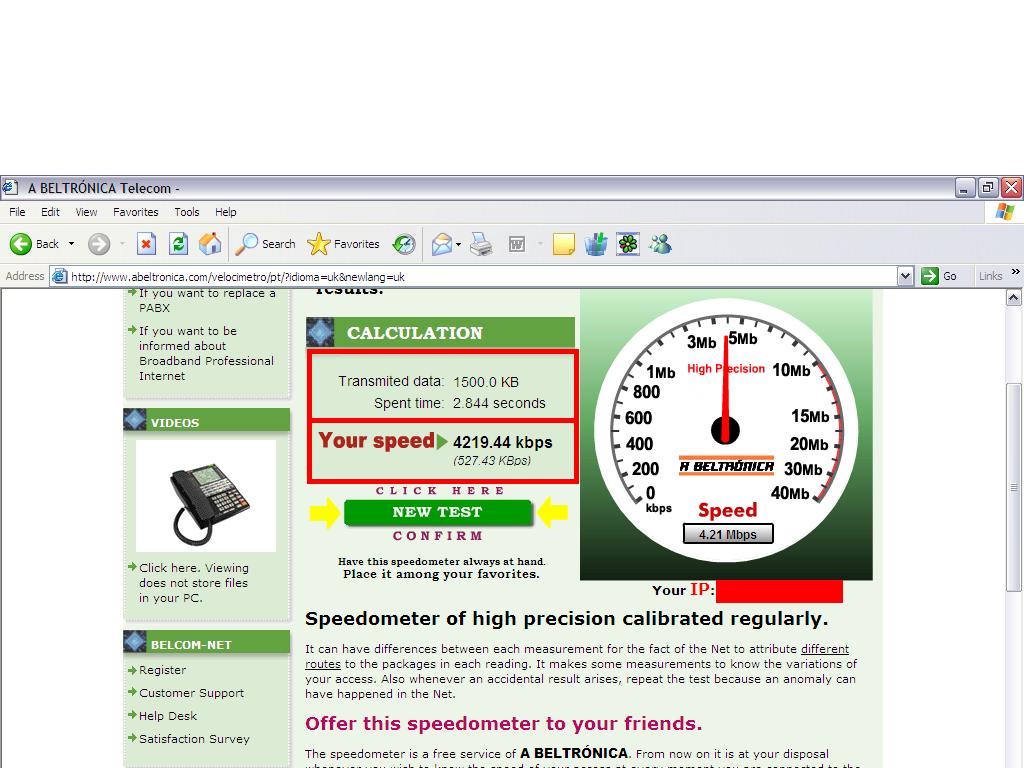Open the Mail button dropdown arrow
Screen dimensions: 1024x768
(458, 244)
